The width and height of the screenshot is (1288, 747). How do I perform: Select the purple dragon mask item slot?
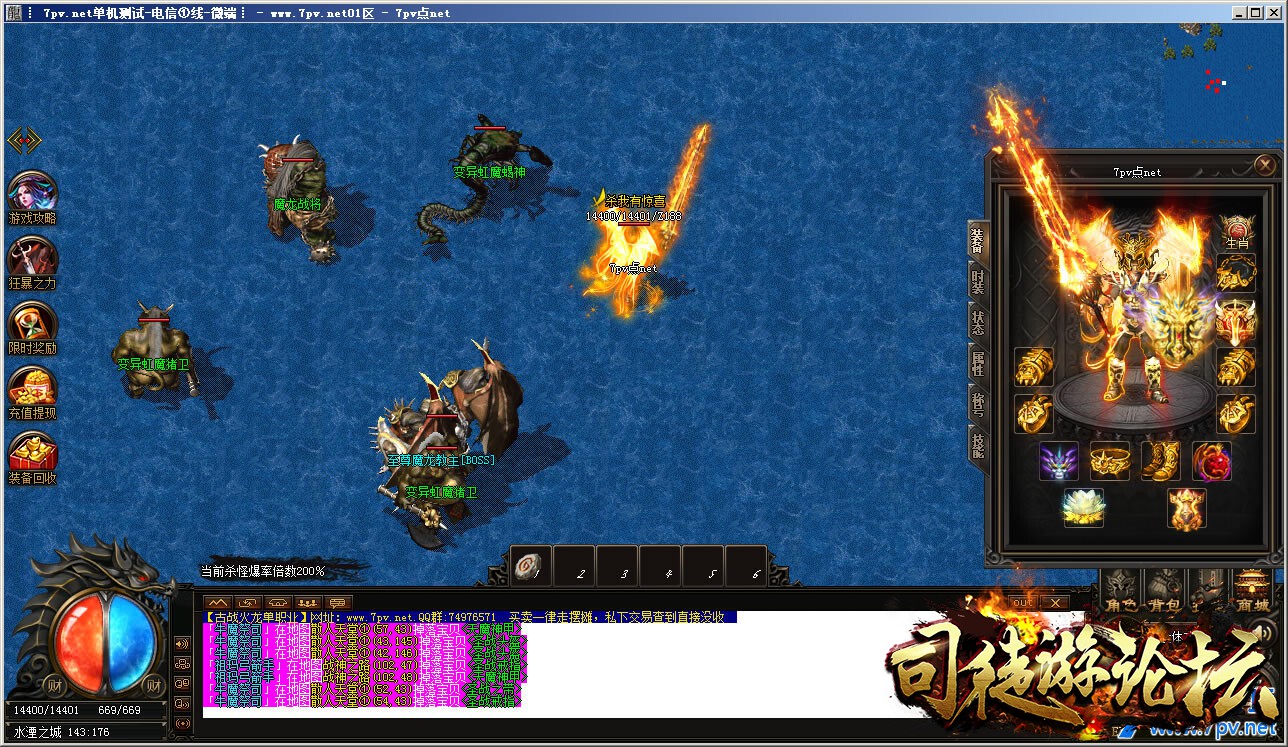click(x=1059, y=461)
